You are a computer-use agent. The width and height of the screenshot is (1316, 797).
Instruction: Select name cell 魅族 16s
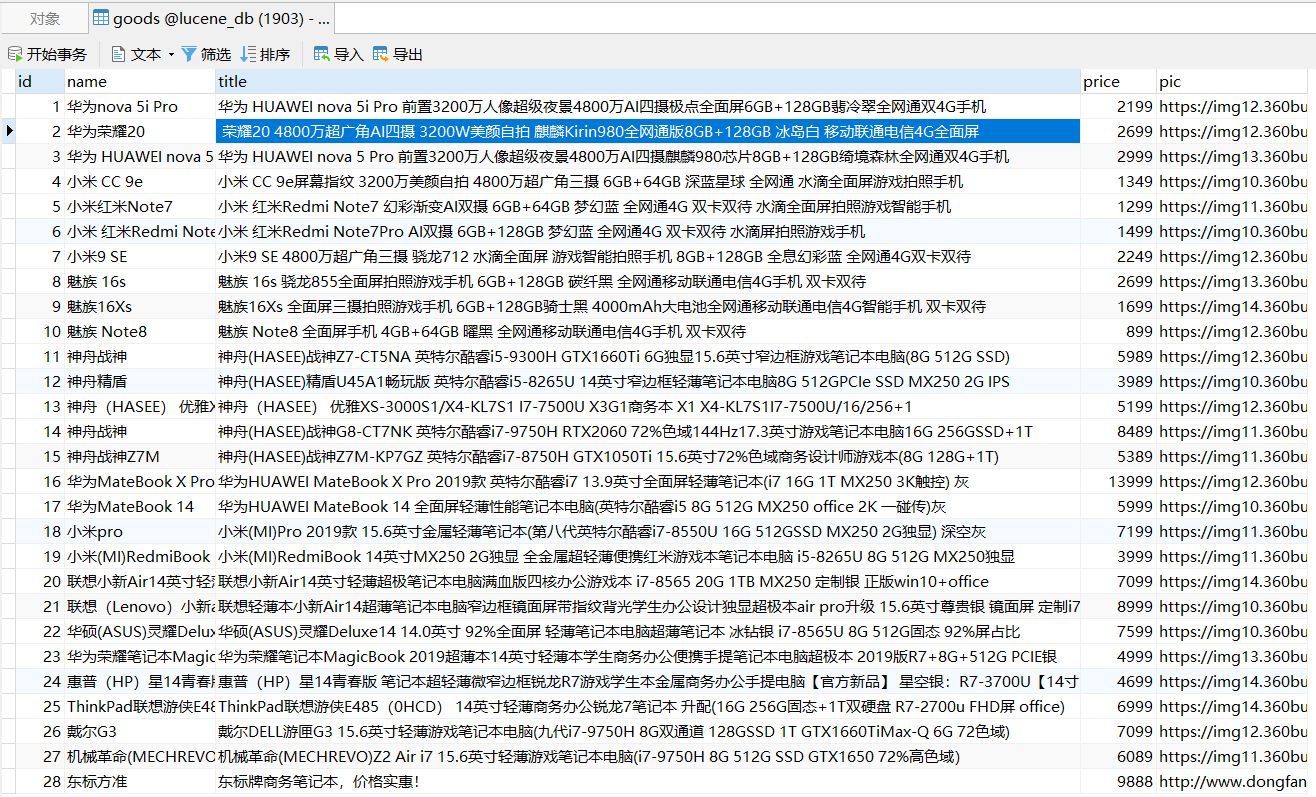point(140,281)
